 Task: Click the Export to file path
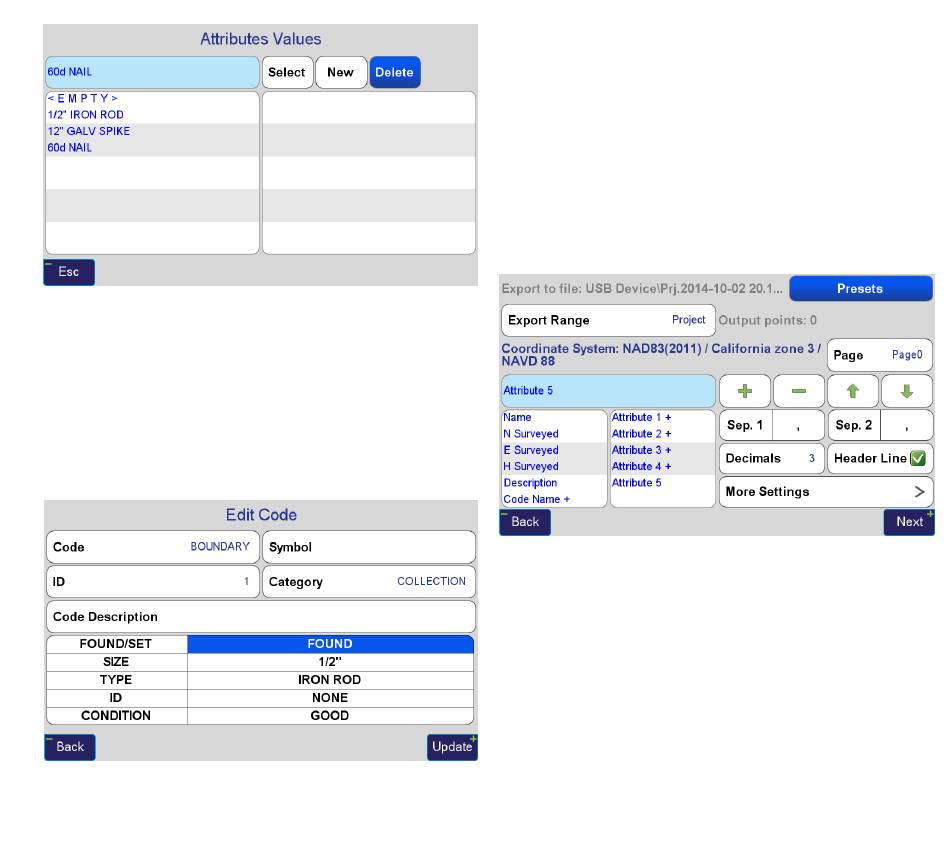click(x=642, y=288)
